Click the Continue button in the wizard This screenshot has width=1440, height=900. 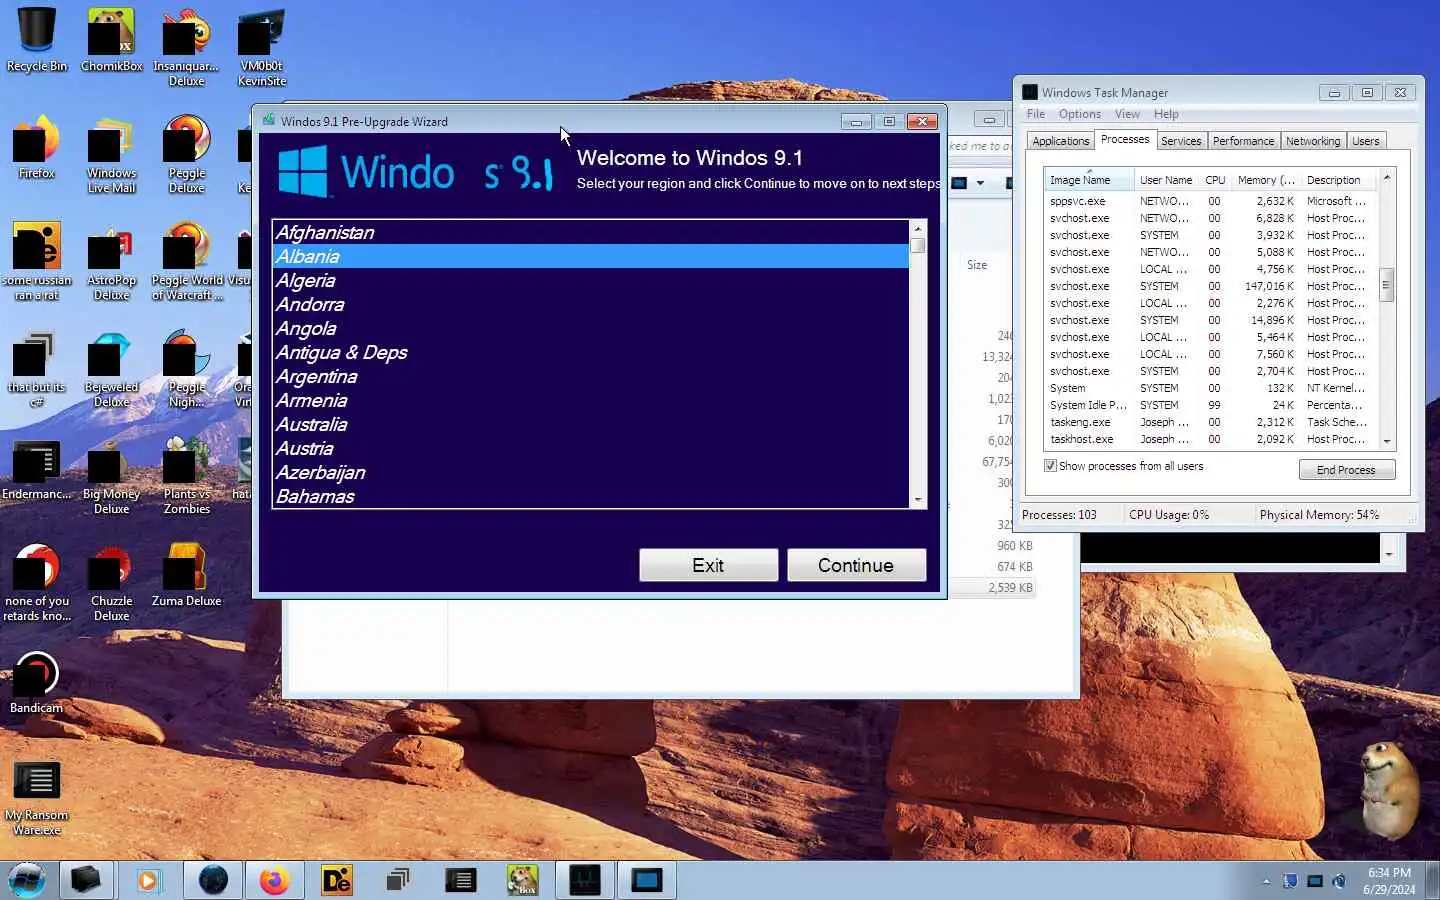856,565
